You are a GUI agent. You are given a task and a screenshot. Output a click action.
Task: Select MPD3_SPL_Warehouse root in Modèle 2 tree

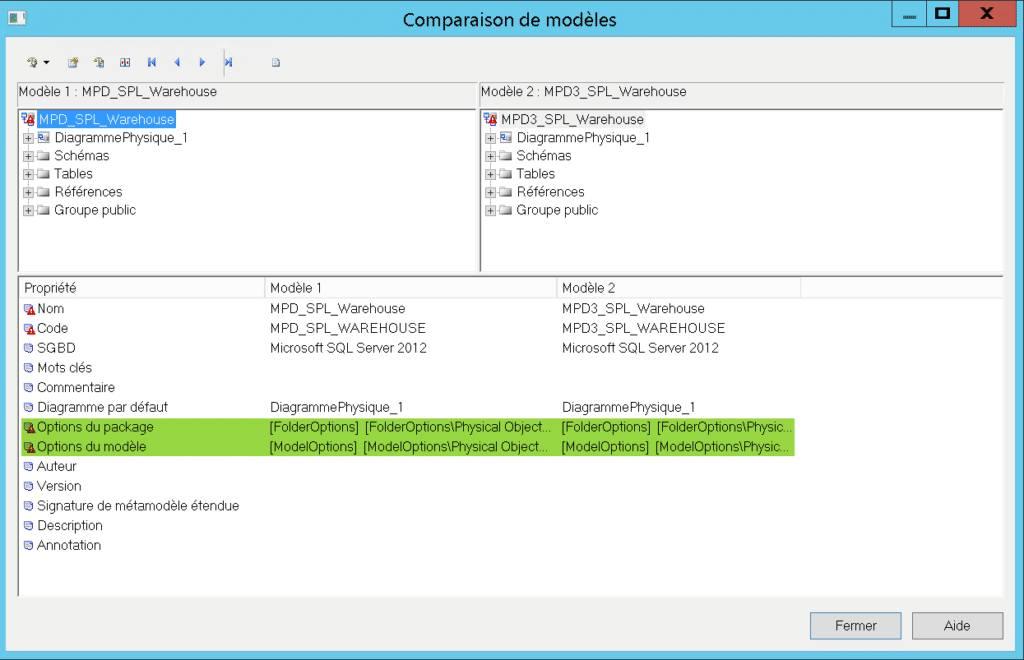pos(572,119)
